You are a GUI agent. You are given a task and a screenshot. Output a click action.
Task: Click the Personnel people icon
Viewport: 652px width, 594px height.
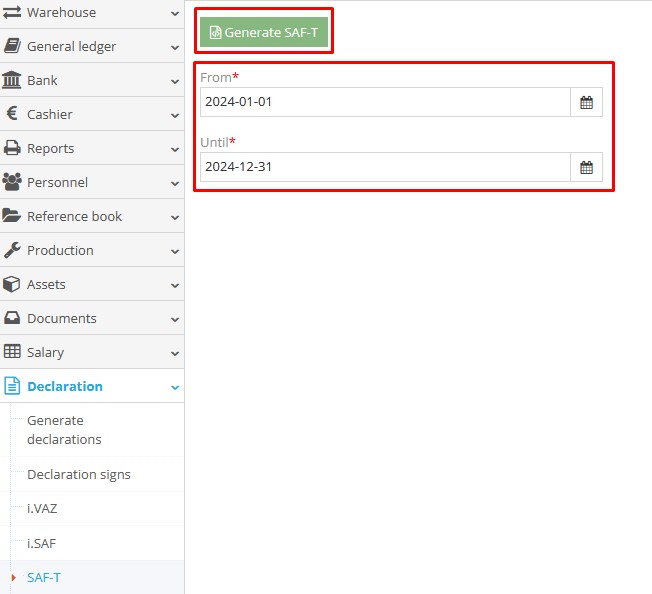tap(12, 182)
